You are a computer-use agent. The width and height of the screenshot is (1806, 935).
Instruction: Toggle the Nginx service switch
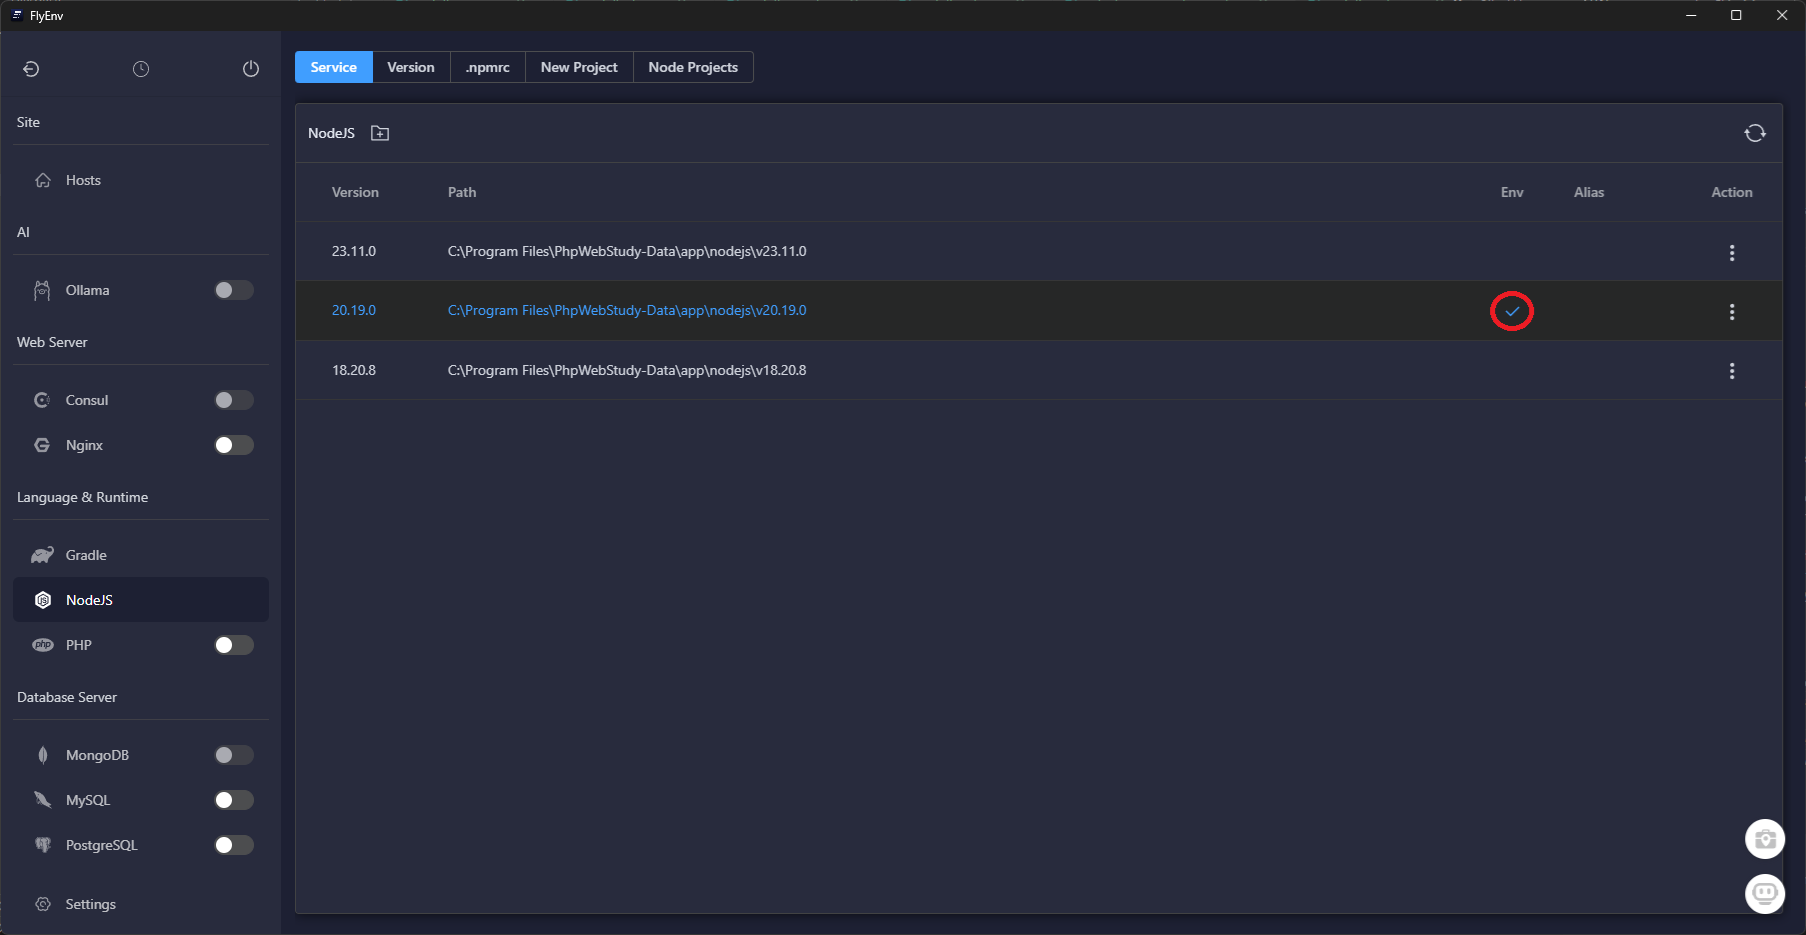tap(234, 445)
